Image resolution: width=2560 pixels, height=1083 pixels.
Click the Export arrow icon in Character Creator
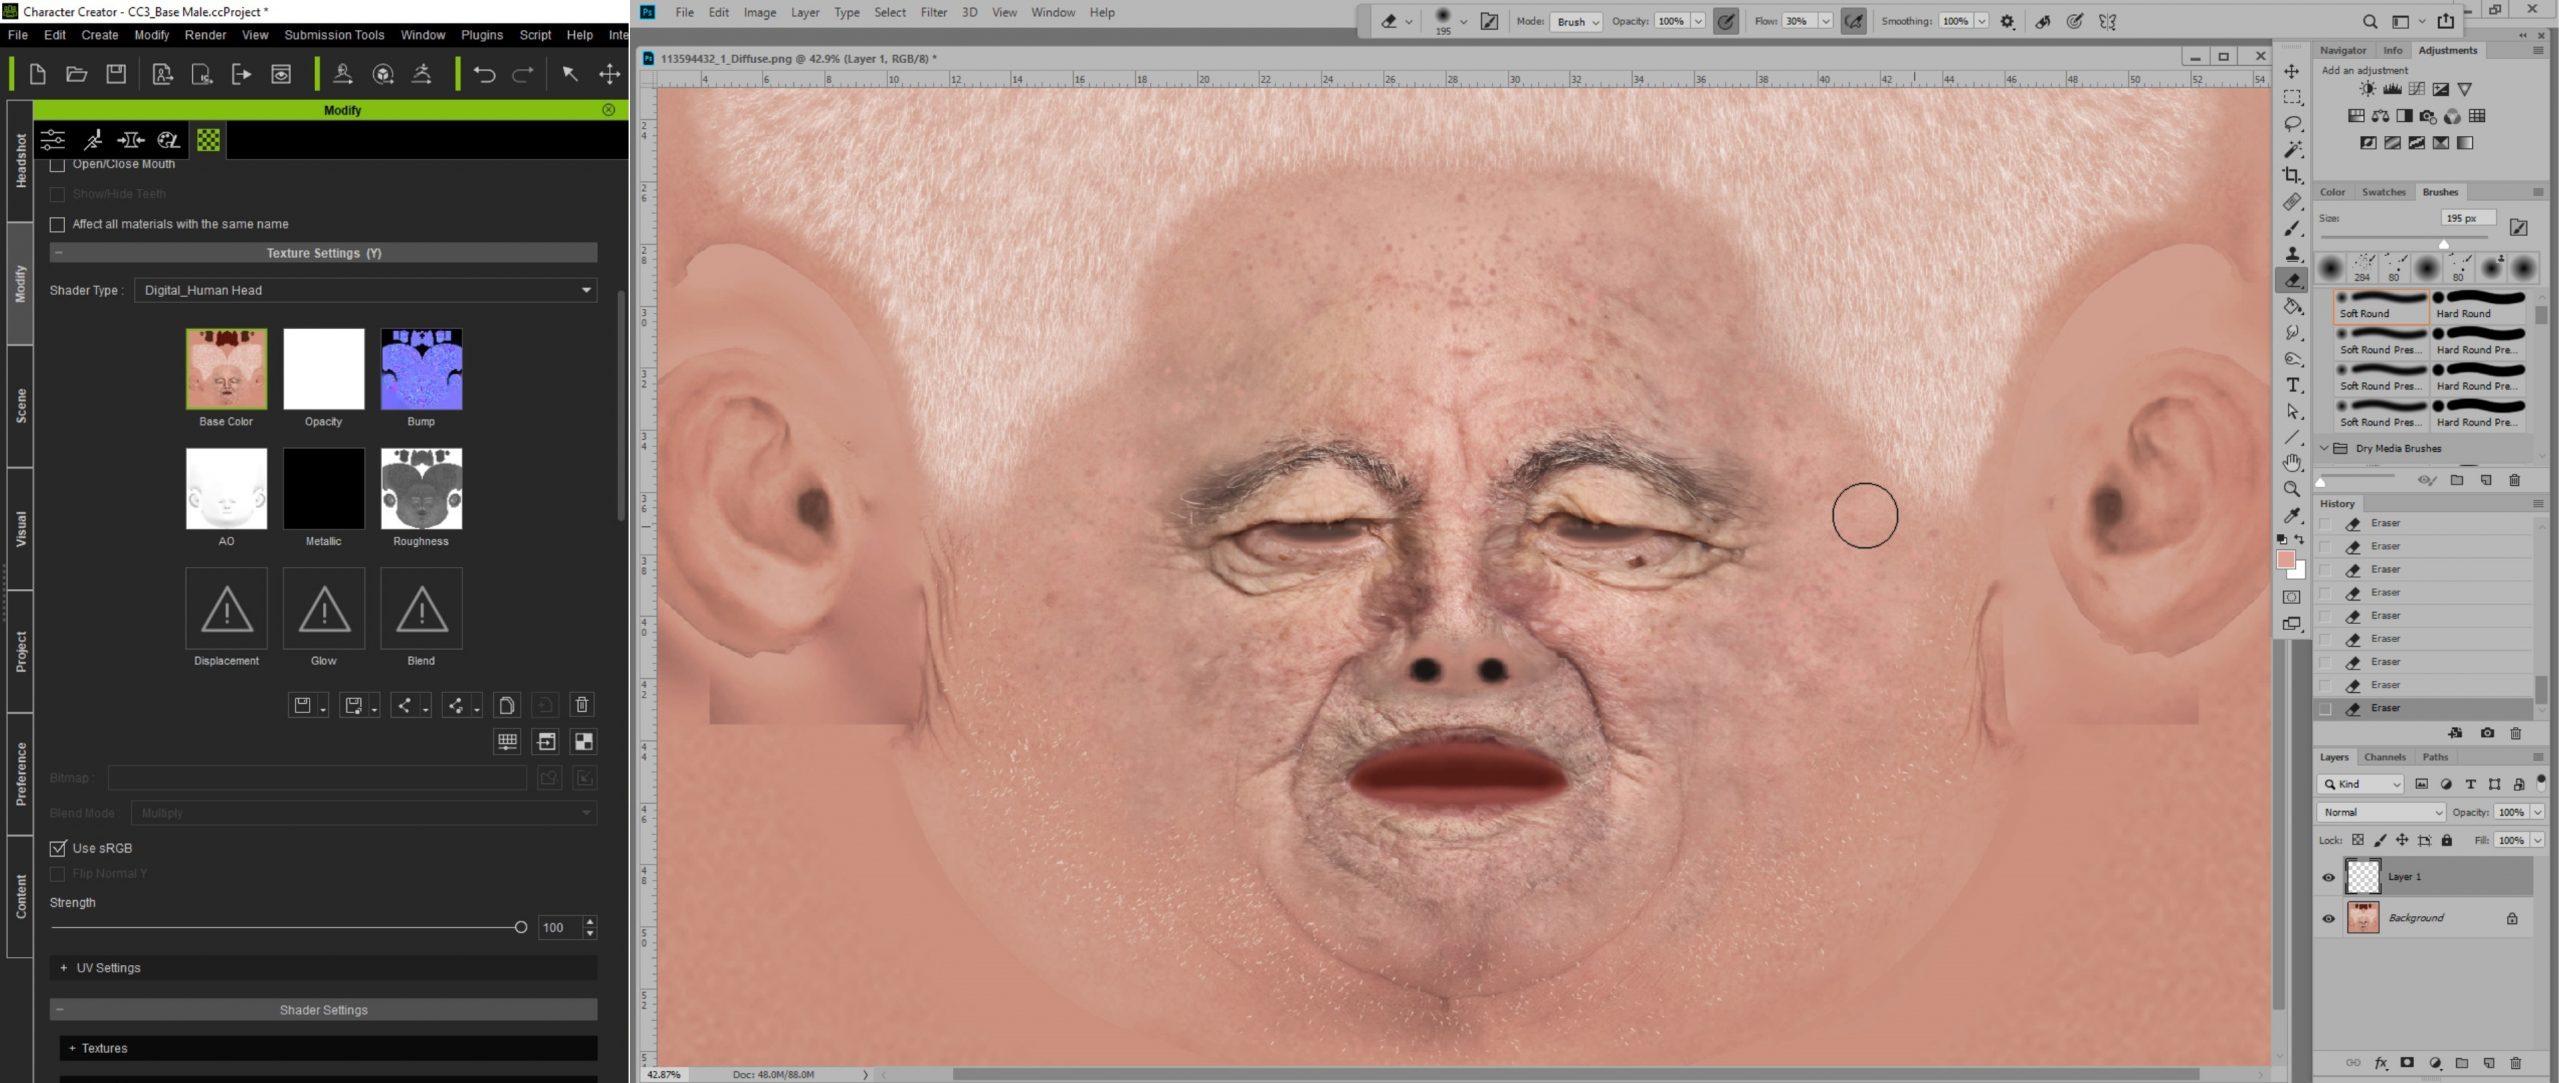[241, 74]
